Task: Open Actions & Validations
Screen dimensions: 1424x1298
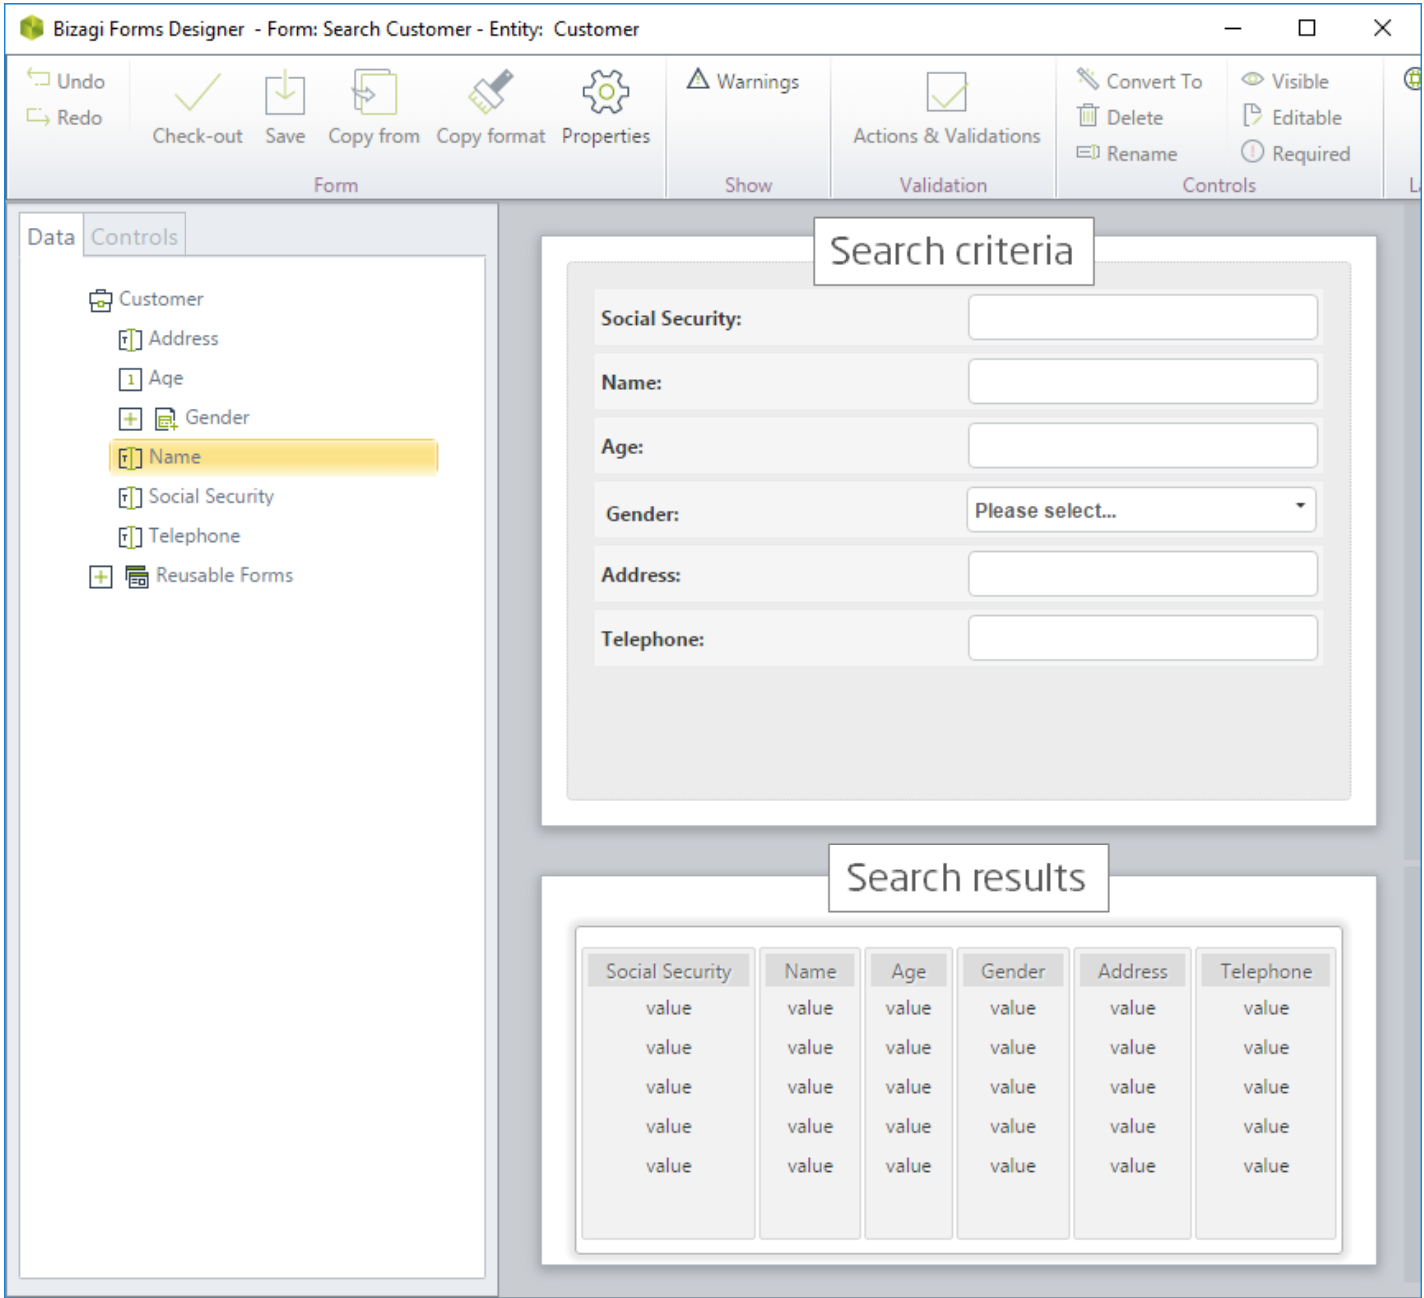Action: click(946, 109)
